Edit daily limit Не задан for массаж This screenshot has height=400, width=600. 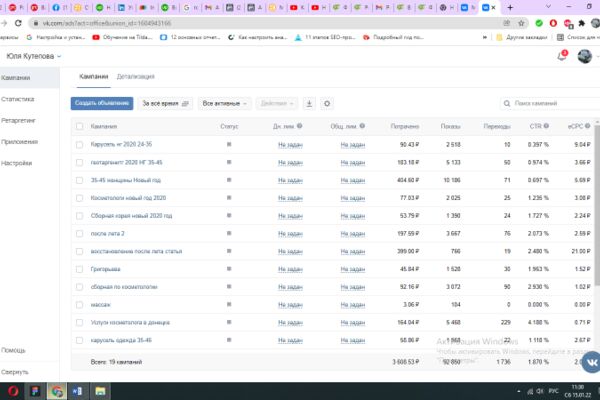(290, 305)
